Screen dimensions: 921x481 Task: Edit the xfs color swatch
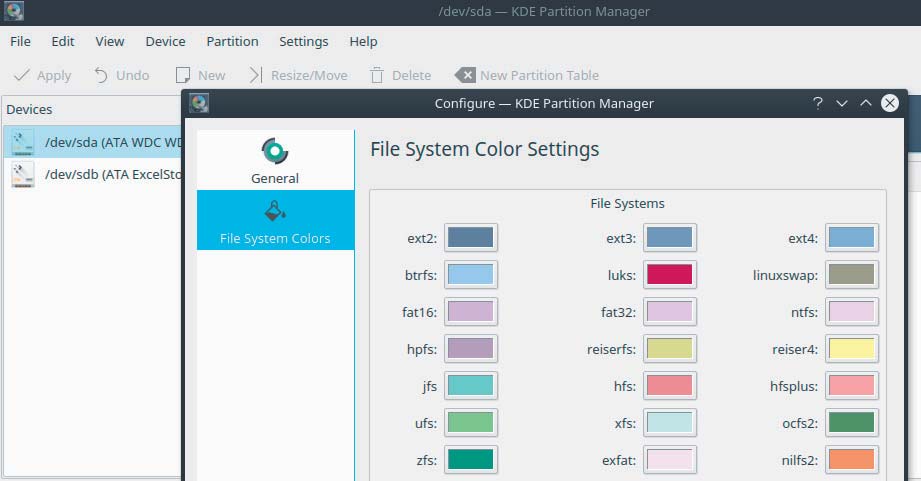coord(670,422)
